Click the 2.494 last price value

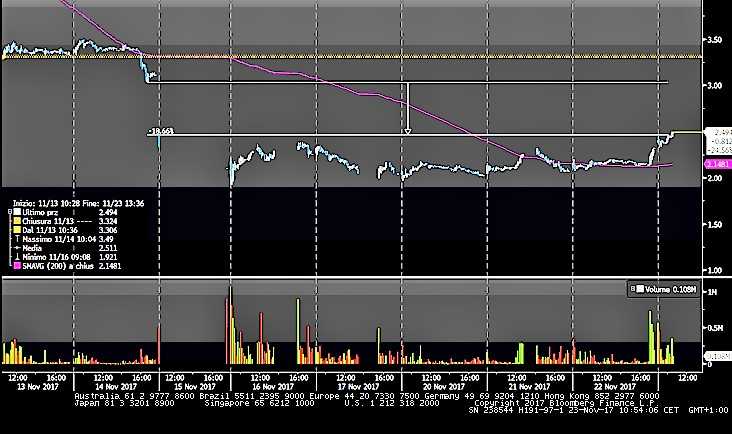click(x=108, y=212)
